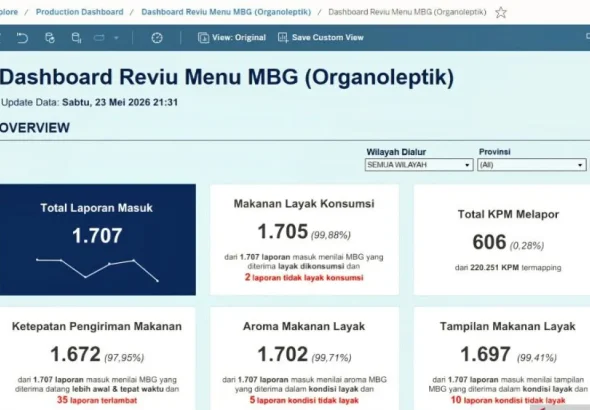Click the Makanan Layak Konsumsi value 1.705
Viewport: 590px width, 410px height.
(283, 231)
